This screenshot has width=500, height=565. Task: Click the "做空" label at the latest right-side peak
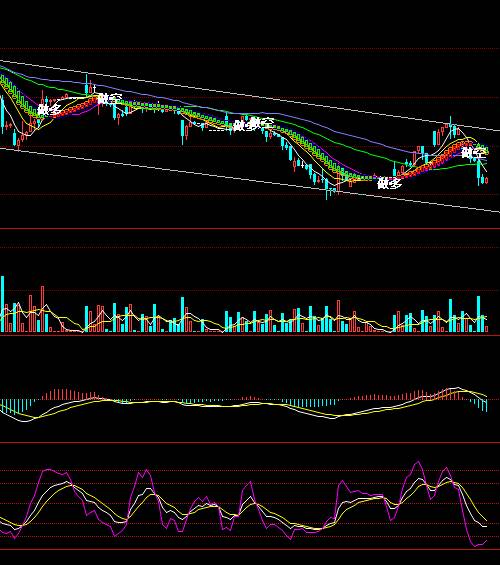[x=473, y=153]
